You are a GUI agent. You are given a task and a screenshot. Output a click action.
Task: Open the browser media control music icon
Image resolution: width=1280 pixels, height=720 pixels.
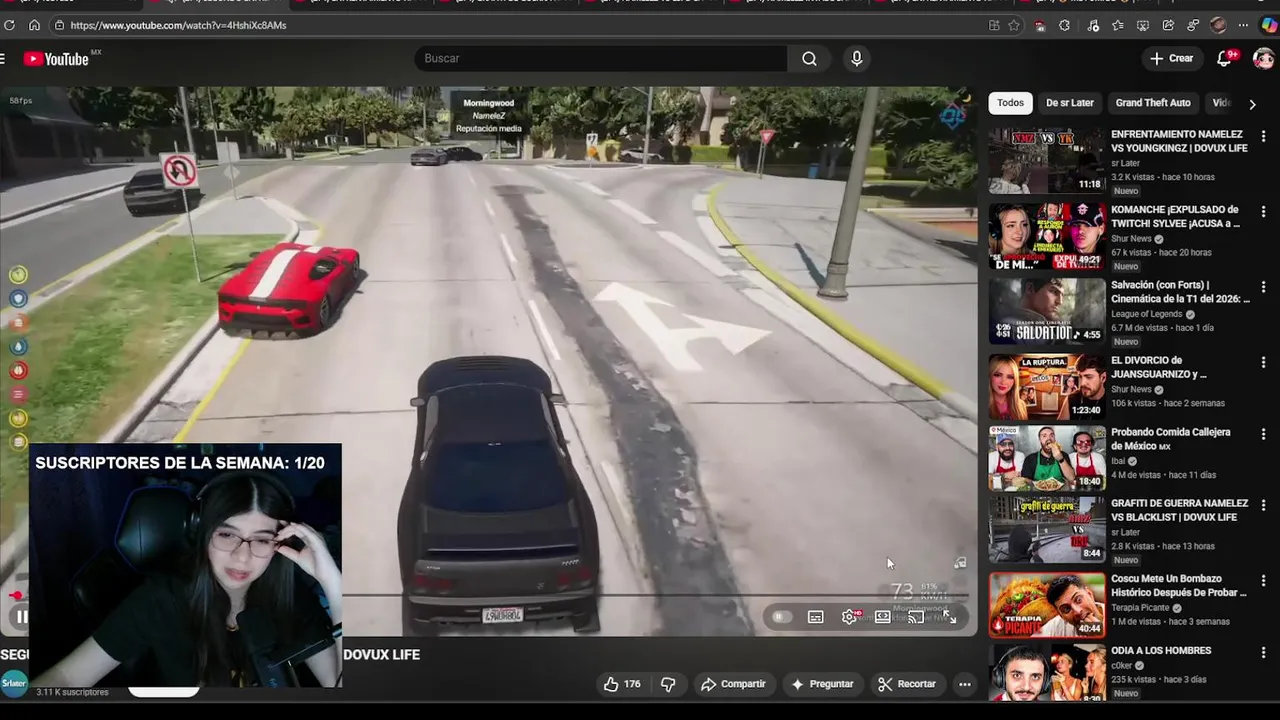coord(1093,25)
